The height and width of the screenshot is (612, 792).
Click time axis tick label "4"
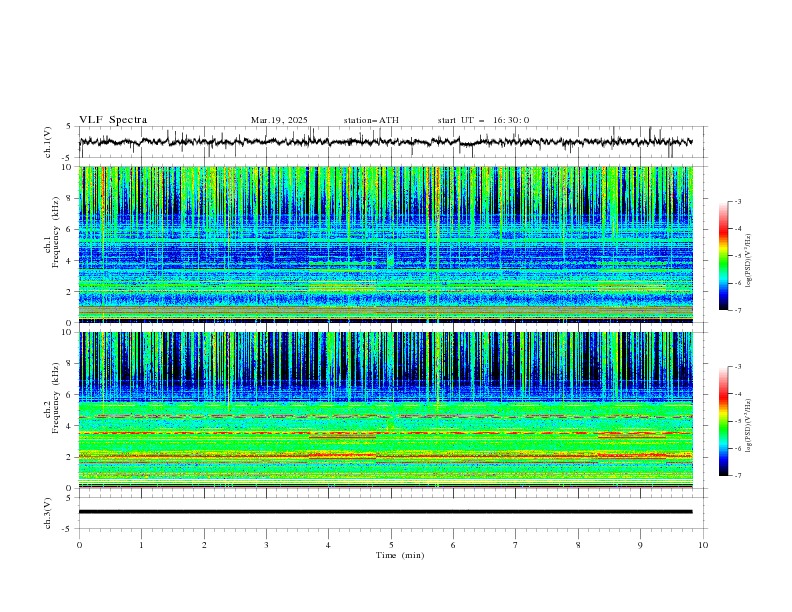(328, 545)
